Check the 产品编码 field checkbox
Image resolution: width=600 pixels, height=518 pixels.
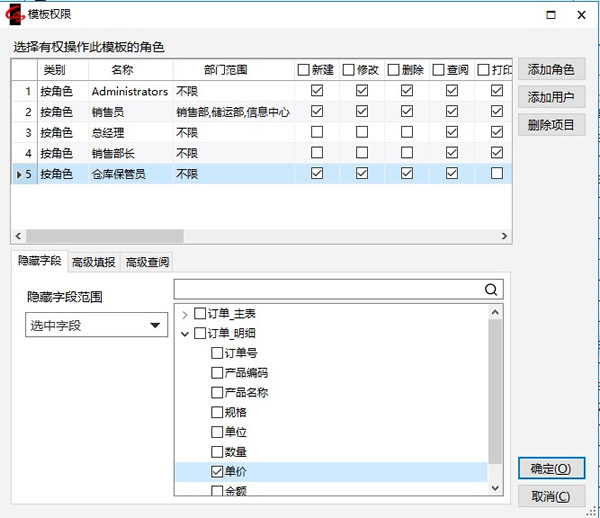click(x=217, y=373)
